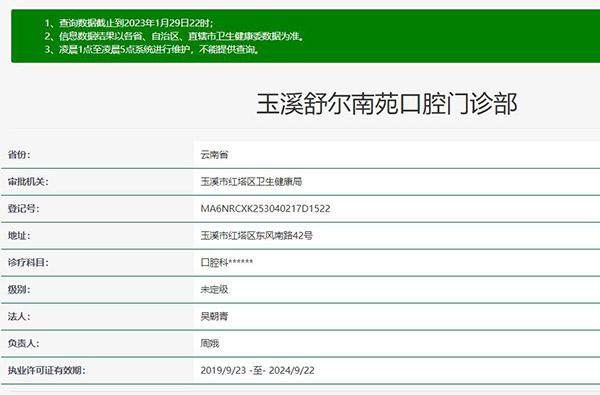
Task: Click the 地址: label
Action: click(x=19, y=235)
